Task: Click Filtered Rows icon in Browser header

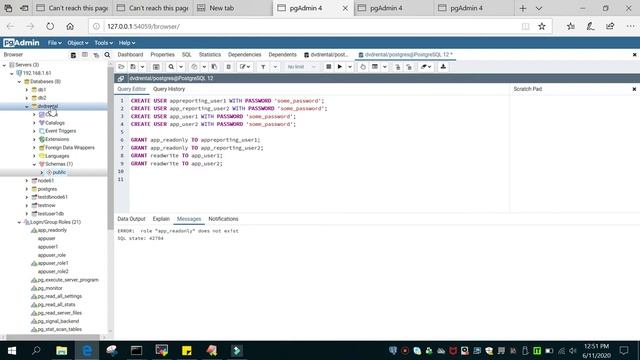Action: tap(96, 55)
